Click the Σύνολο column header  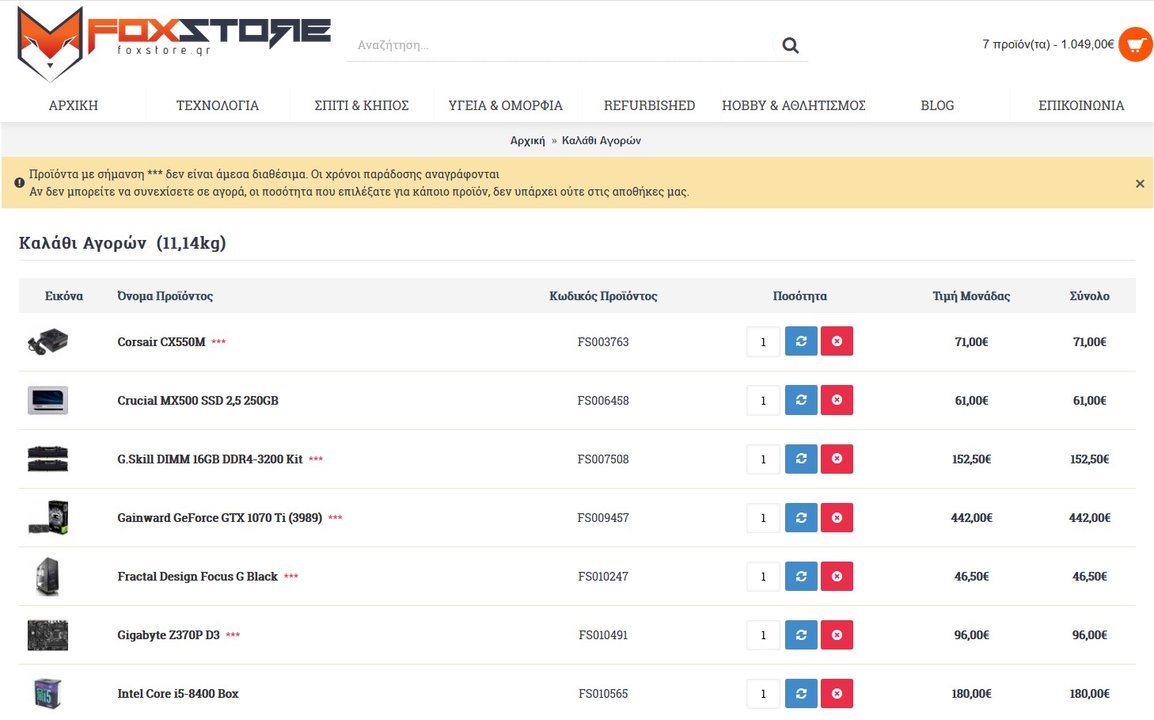coord(1089,296)
